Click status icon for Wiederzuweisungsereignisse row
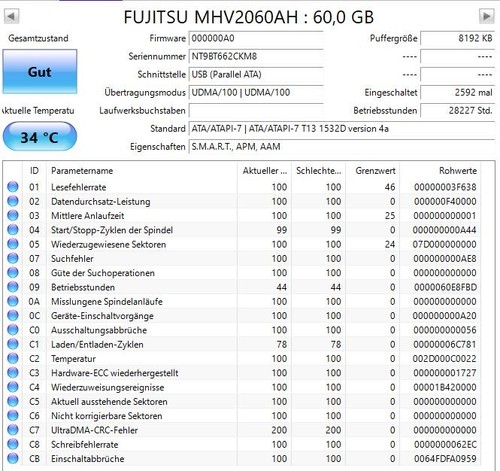The width and height of the screenshot is (500, 471). (x=13, y=387)
